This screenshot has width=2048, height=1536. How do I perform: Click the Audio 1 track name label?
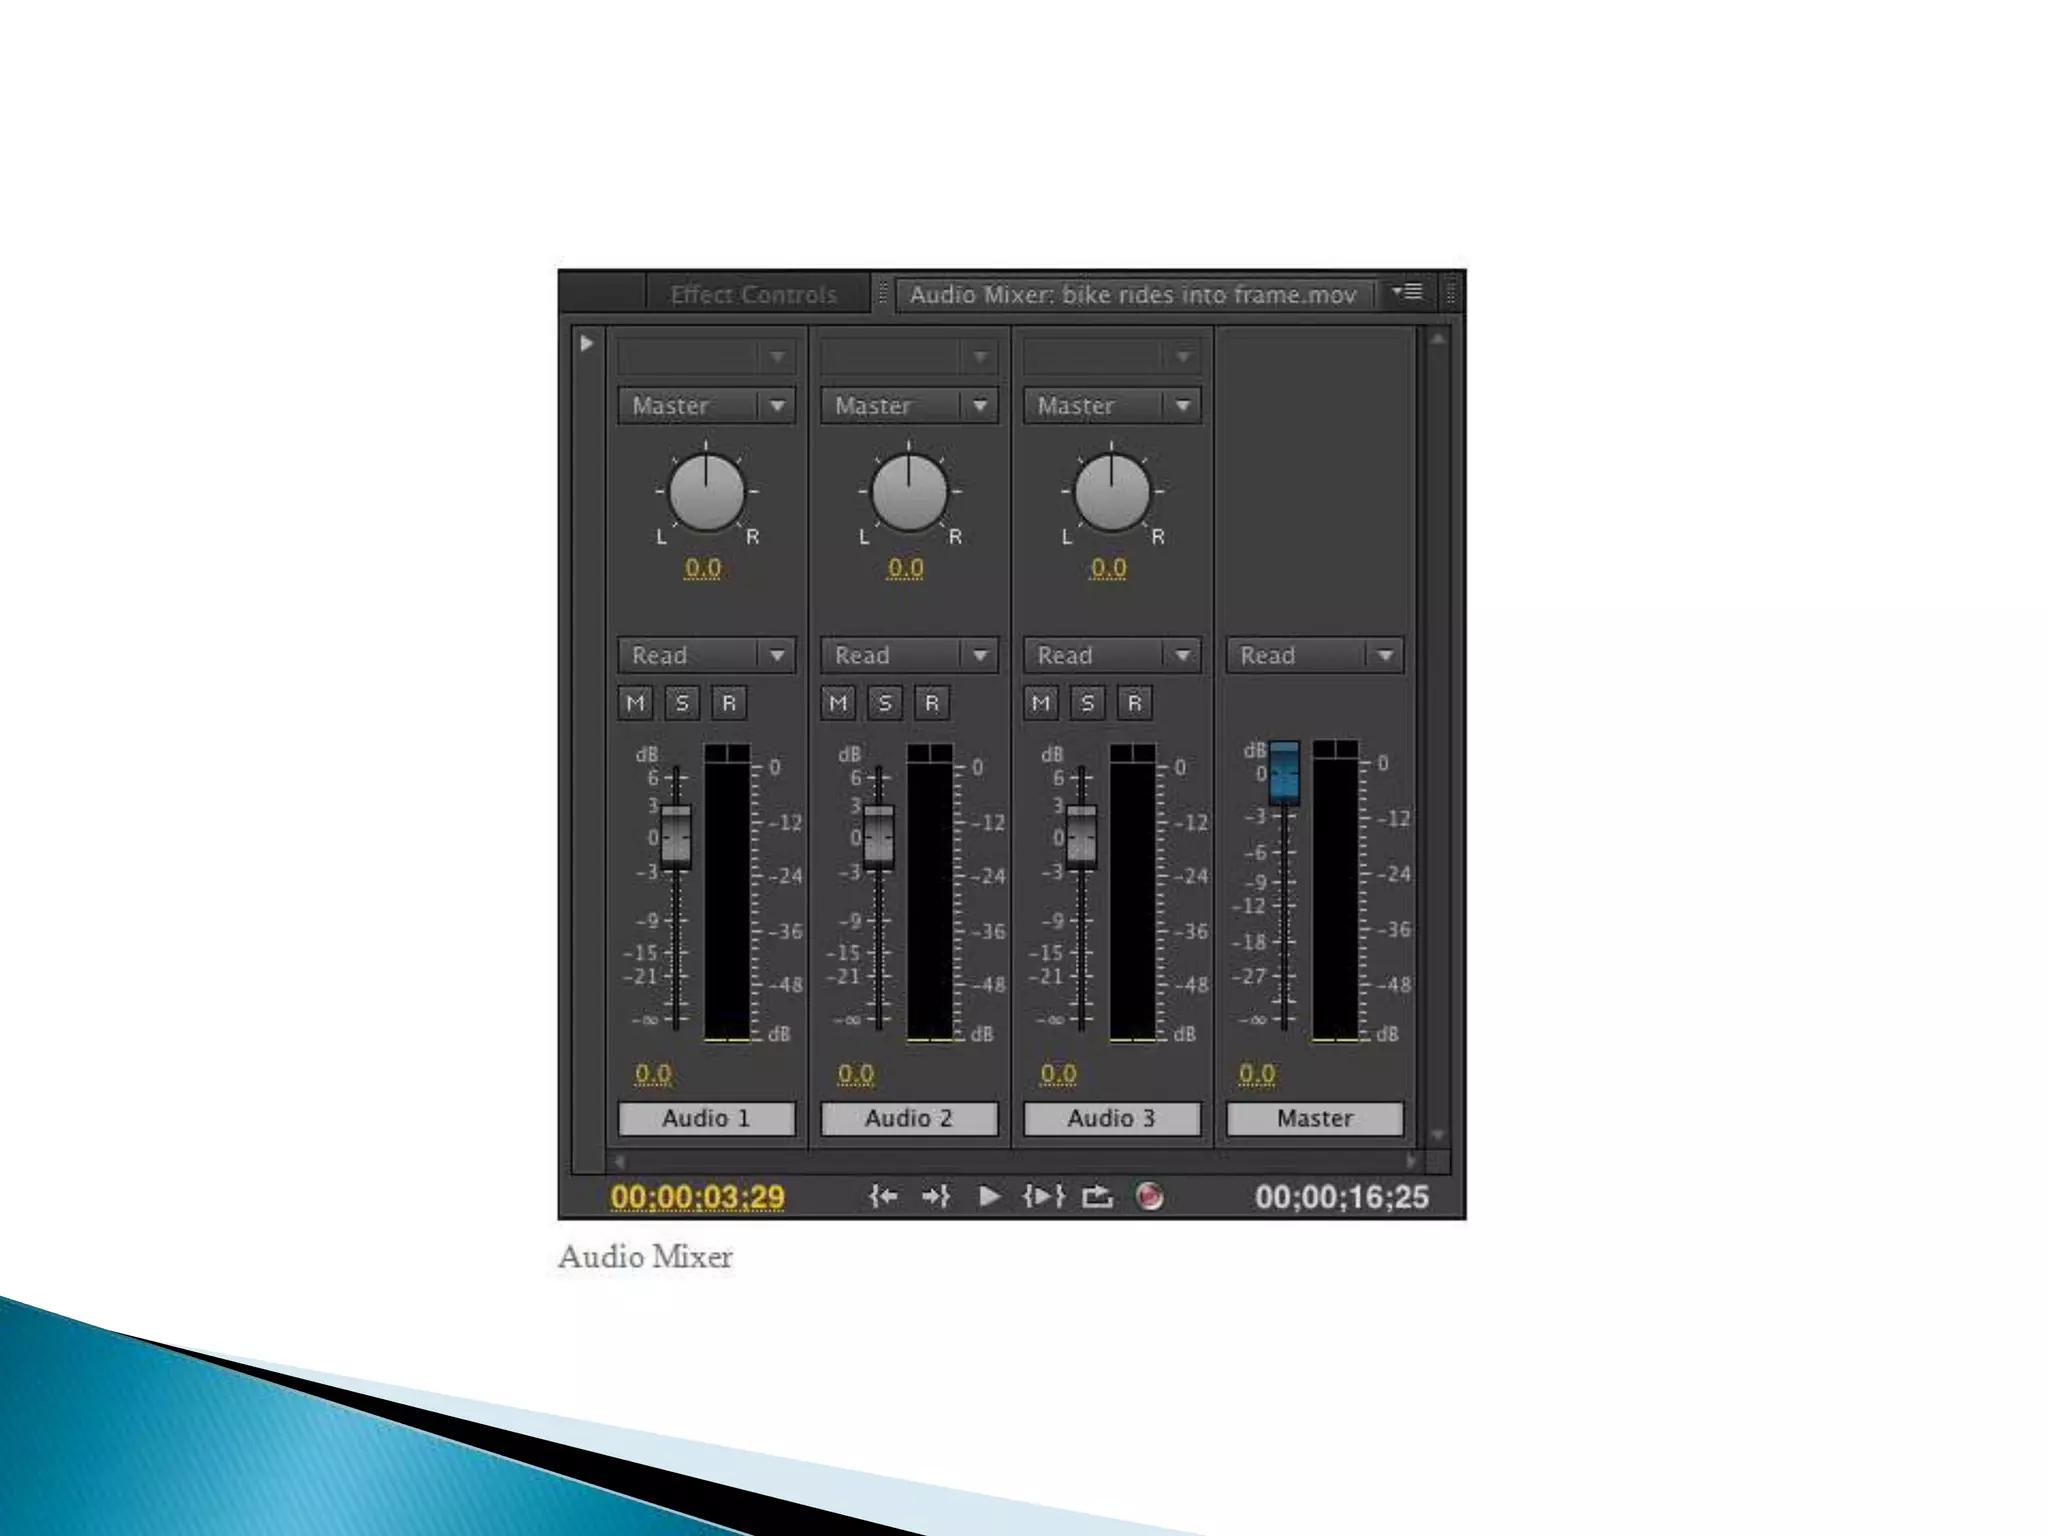point(706,1118)
